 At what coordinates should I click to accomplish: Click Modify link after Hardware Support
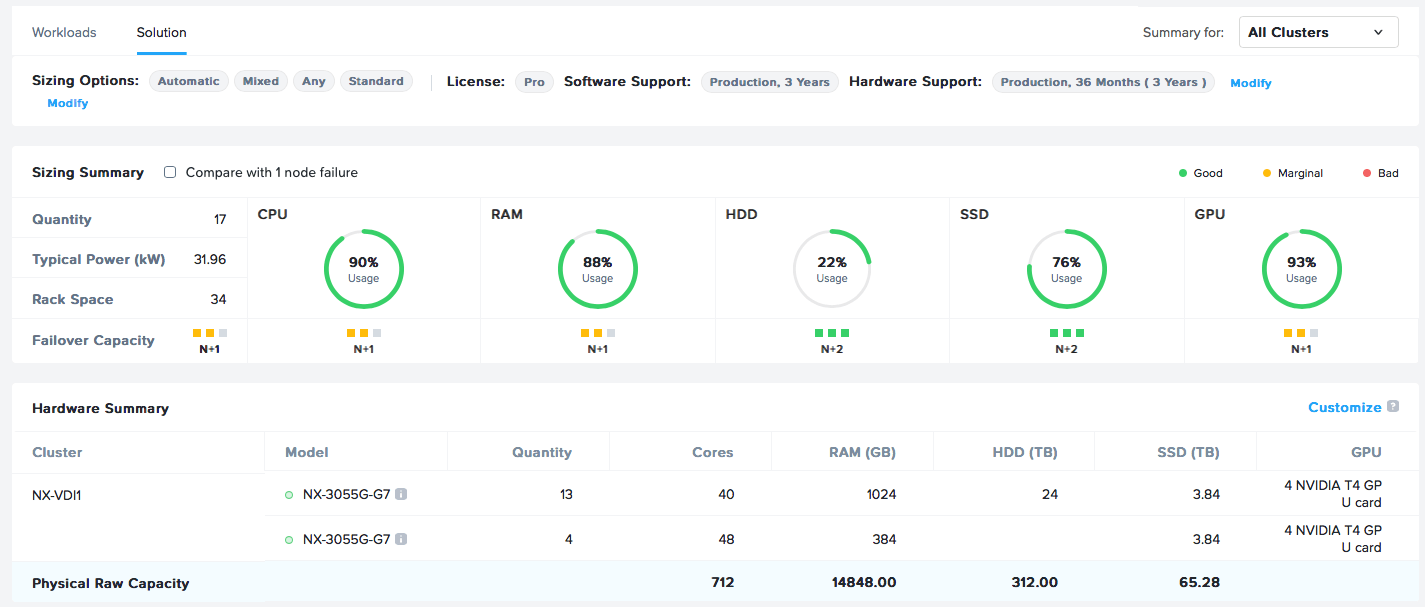1250,83
